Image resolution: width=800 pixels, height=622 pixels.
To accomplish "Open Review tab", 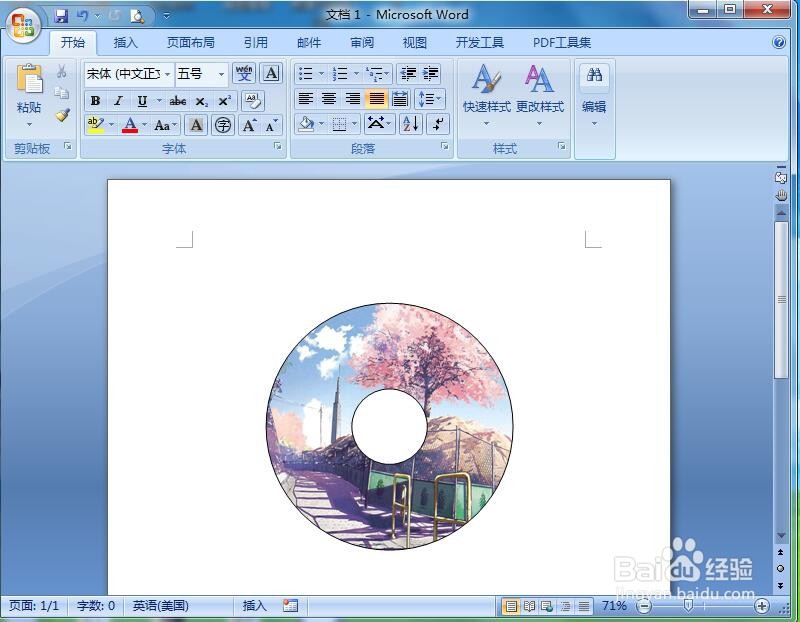I will (x=362, y=43).
